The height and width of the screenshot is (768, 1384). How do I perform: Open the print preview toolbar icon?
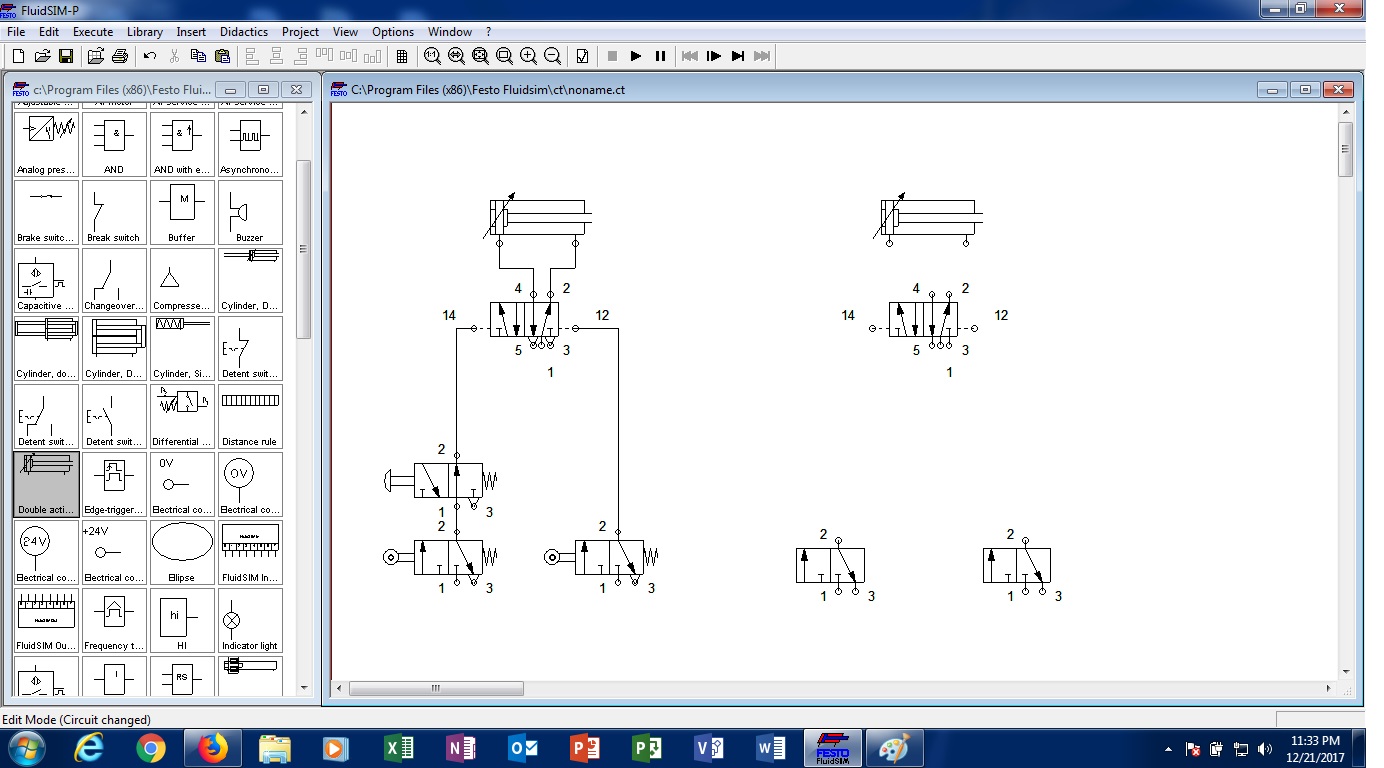96,56
